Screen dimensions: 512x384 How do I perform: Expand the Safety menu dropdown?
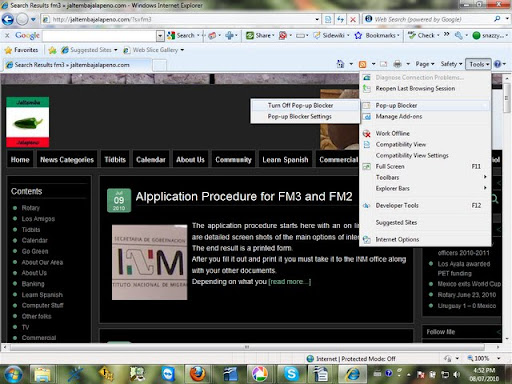451,64
